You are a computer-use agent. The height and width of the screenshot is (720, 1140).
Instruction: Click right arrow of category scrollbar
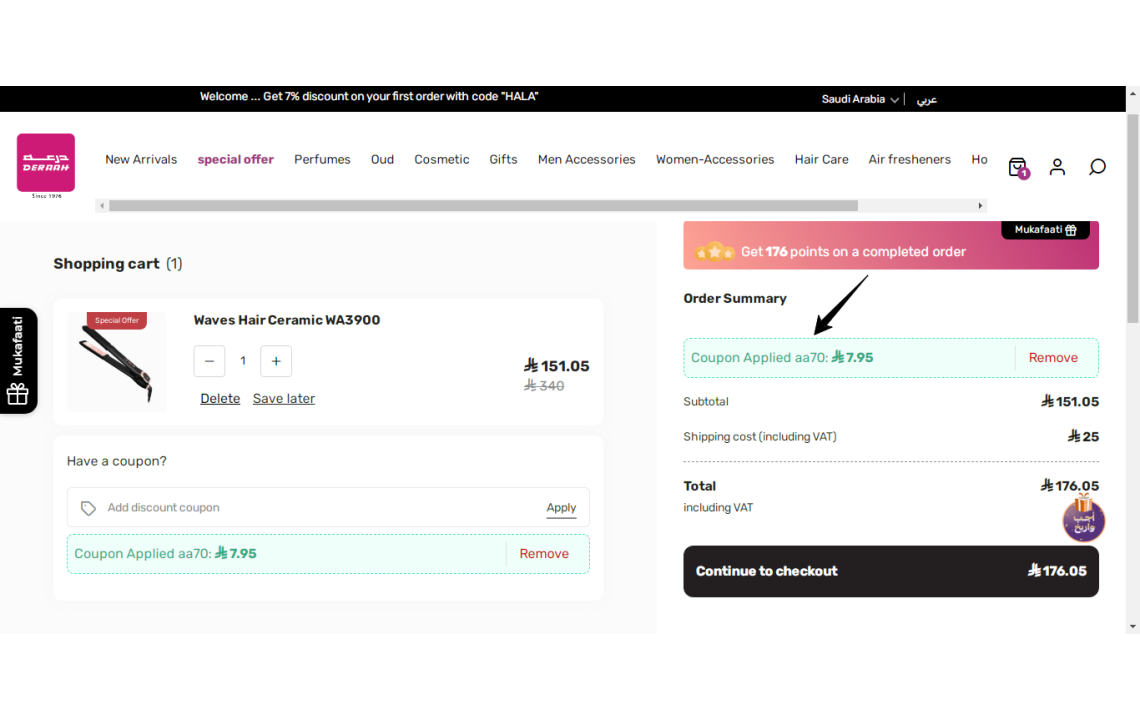[980, 206]
